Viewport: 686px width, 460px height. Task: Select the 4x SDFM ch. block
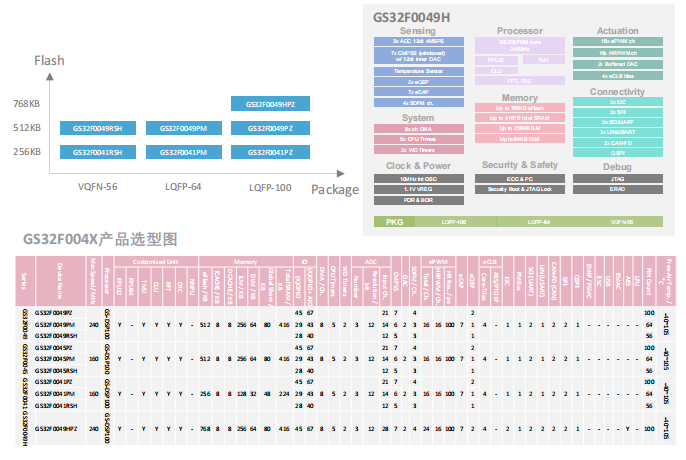click(x=419, y=103)
